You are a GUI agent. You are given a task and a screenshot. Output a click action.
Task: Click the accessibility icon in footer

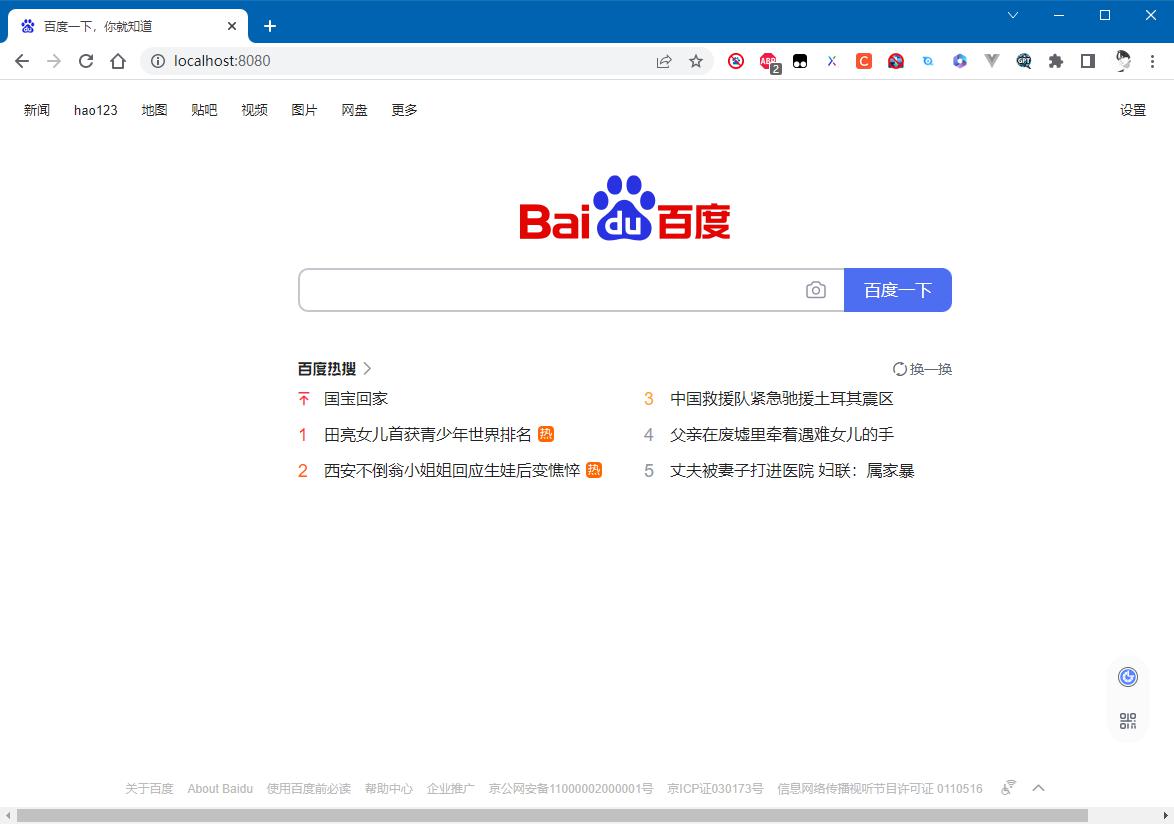[1009, 787]
